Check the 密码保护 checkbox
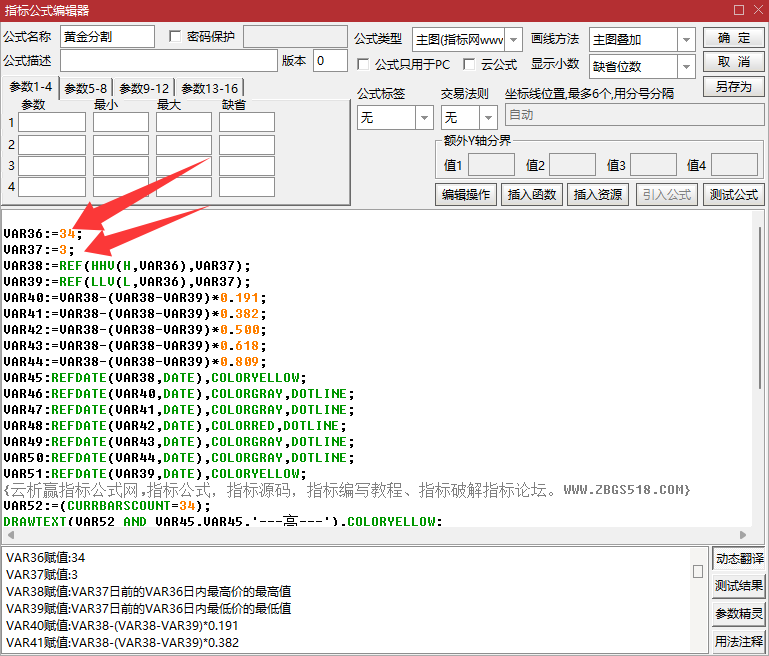 (x=176, y=37)
